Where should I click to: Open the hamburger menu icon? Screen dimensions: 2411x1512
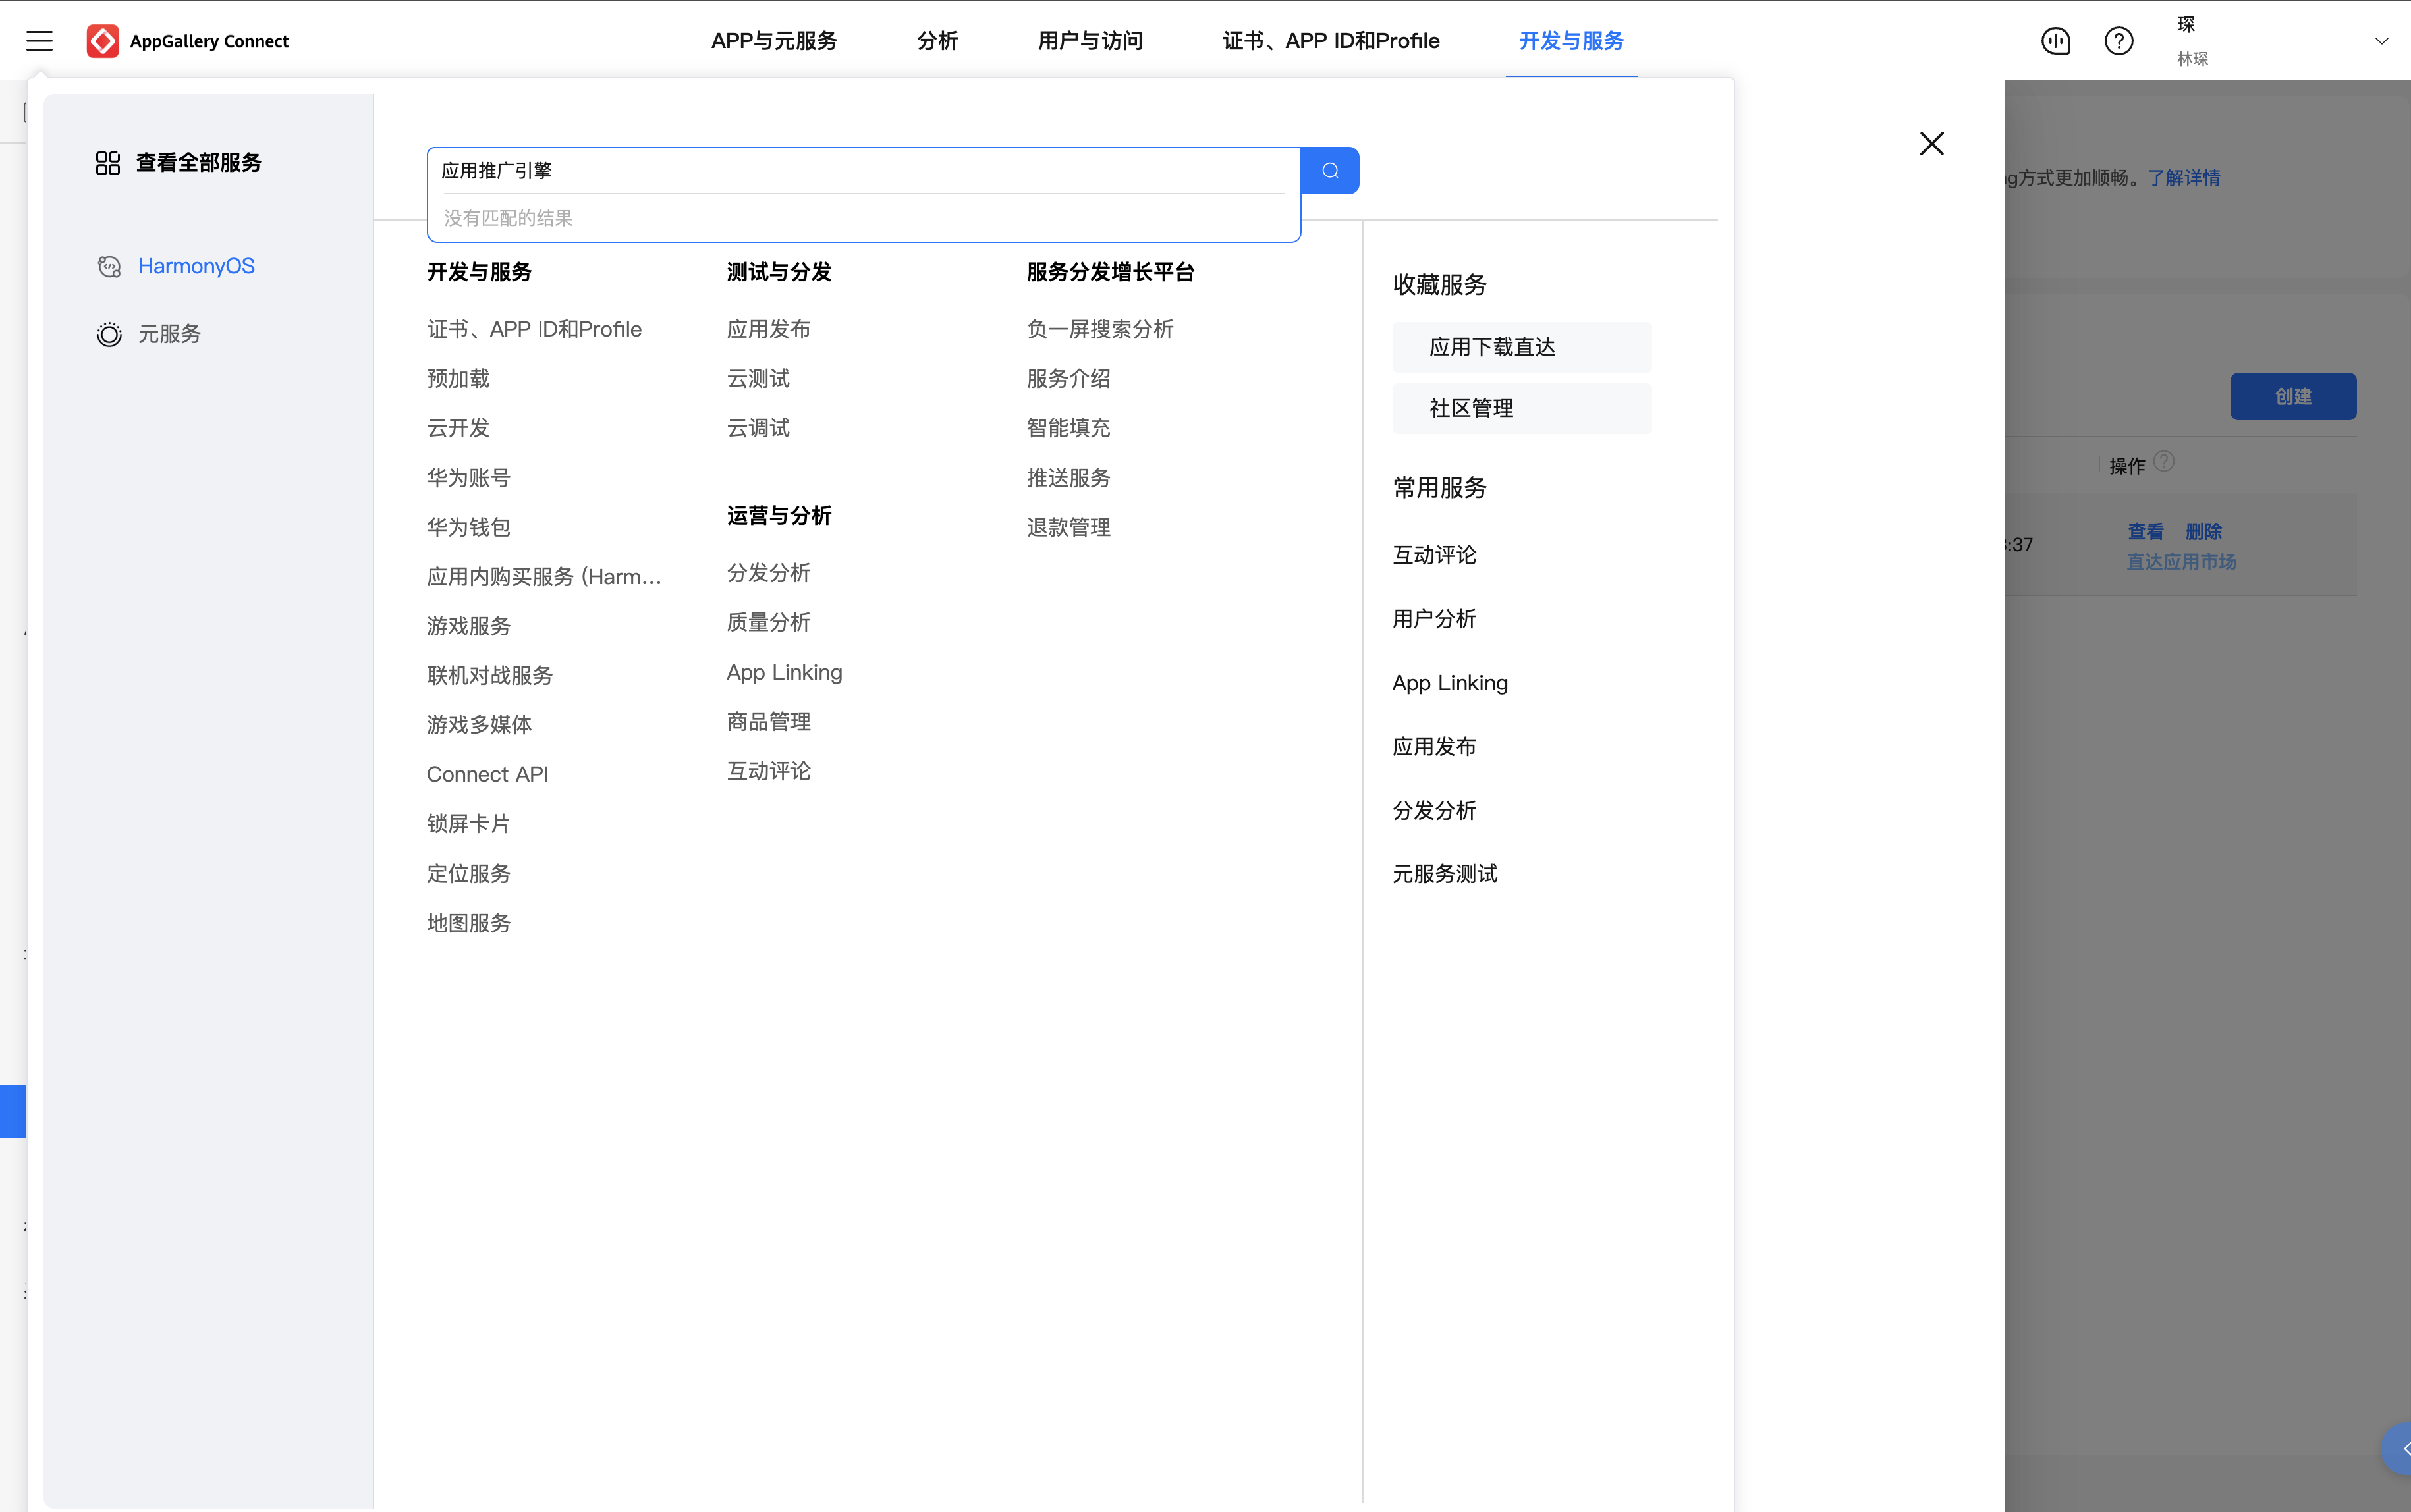pyautogui.click(x=39, y=41)
